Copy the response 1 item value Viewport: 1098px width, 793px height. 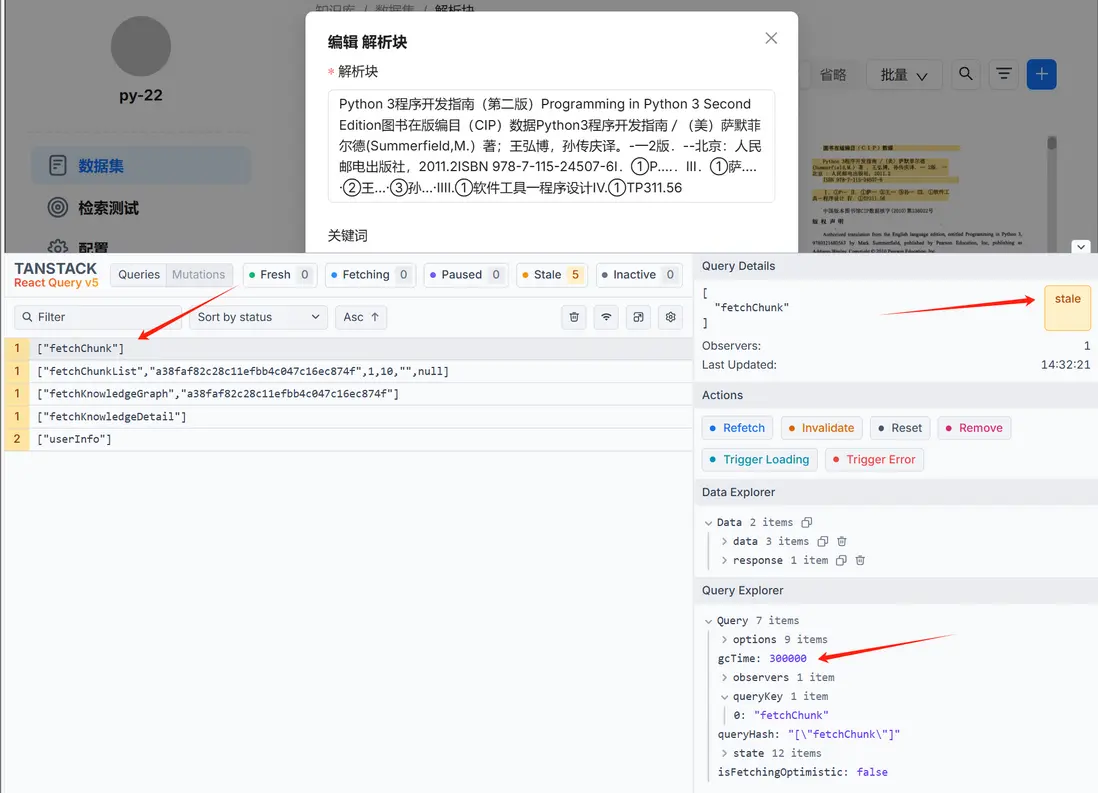pos(842,560)
